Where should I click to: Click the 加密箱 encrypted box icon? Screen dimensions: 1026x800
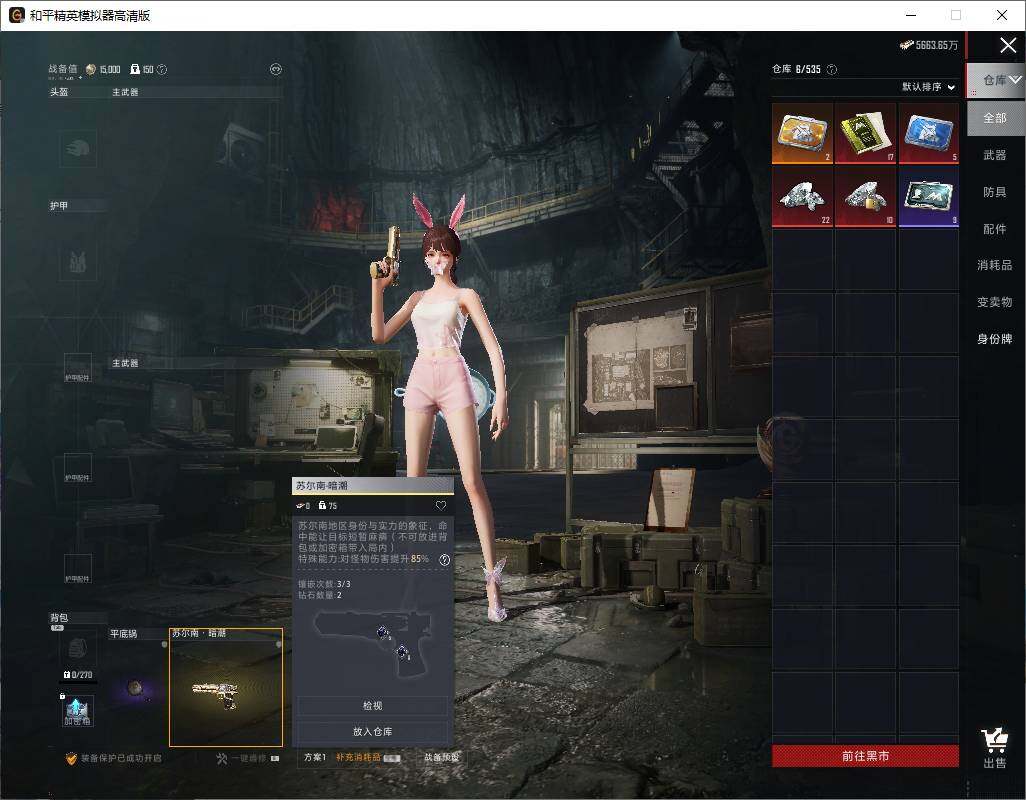coord(77,711)
